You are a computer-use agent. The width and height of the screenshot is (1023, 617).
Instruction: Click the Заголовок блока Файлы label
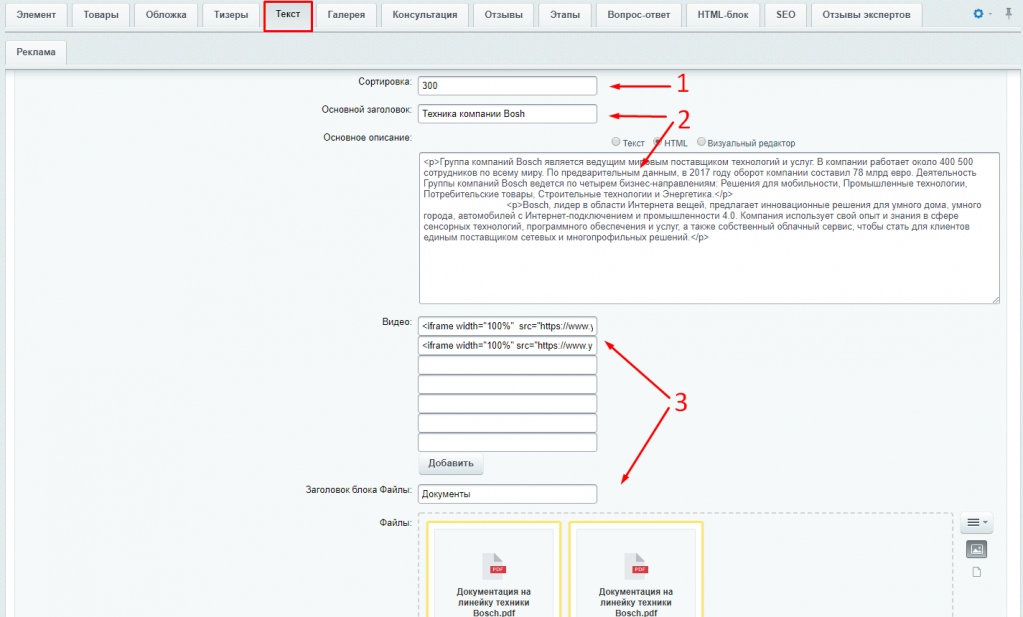click(359, 489)
